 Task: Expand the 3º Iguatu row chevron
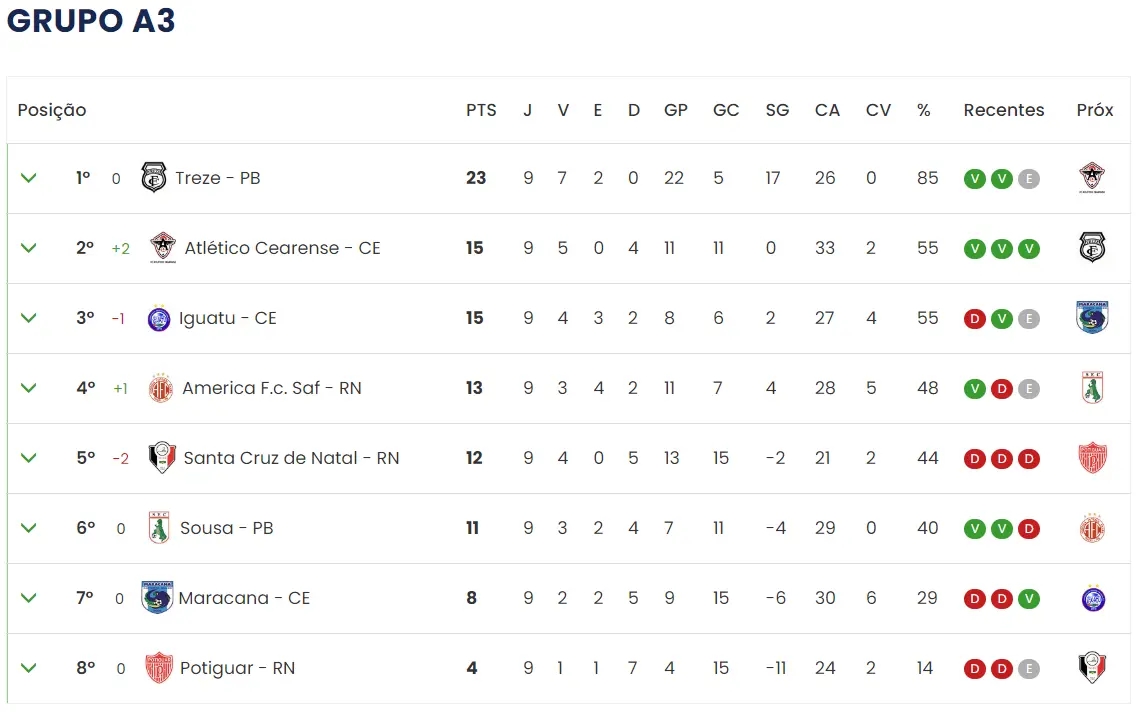[29, 318]
